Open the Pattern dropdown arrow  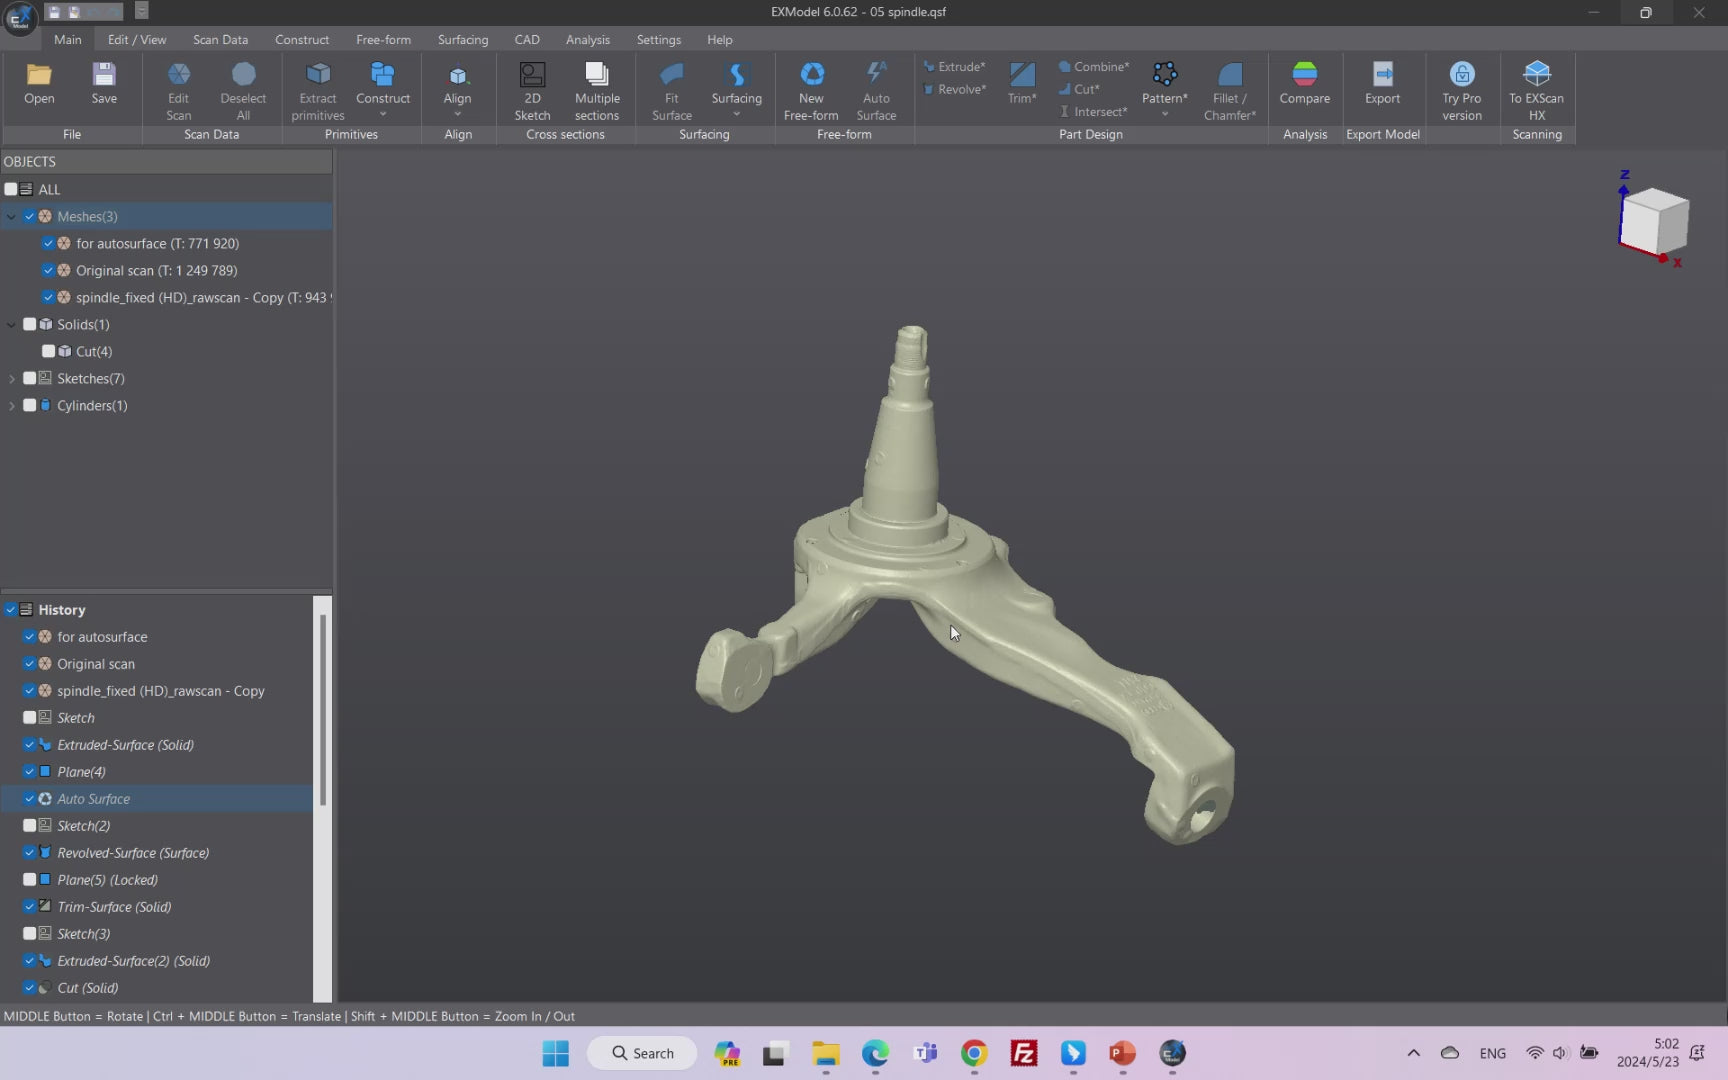click(1165, 115)
